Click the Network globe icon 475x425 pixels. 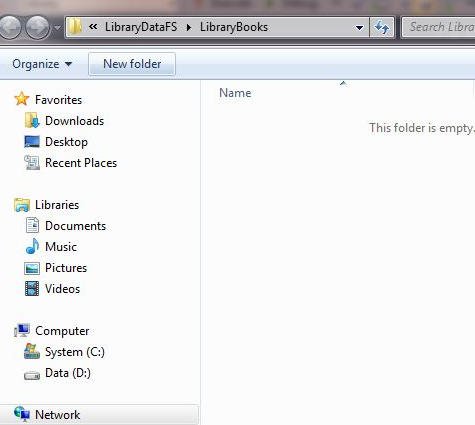click(22, 414)
